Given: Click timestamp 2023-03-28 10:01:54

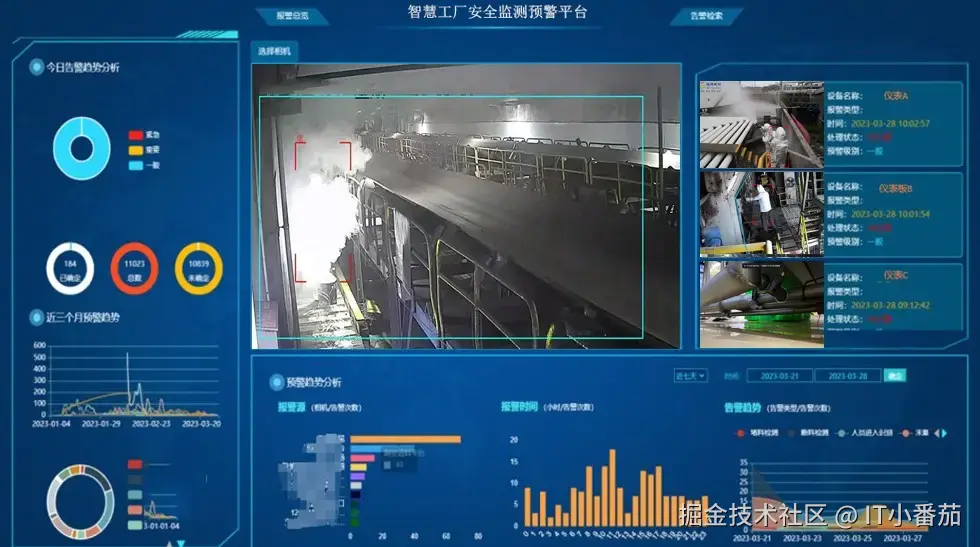Looking at the screenshot, I should point(891,214).
